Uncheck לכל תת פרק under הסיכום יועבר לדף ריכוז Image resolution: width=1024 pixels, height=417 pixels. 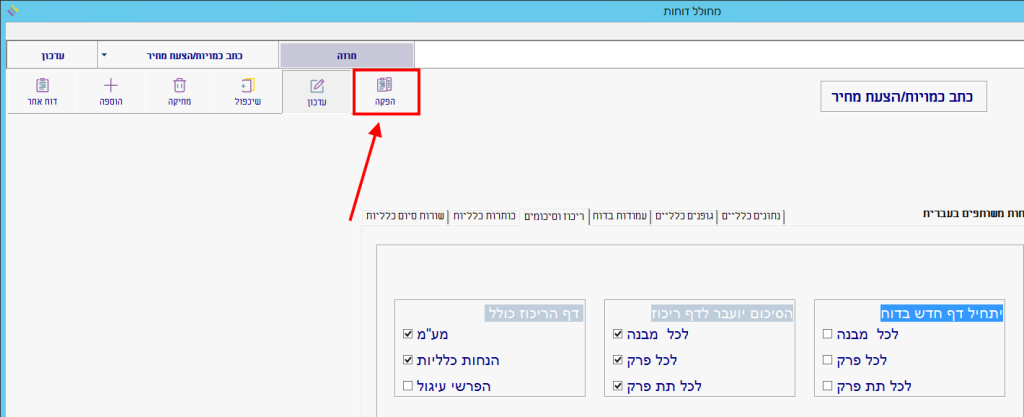click(617, 384)
